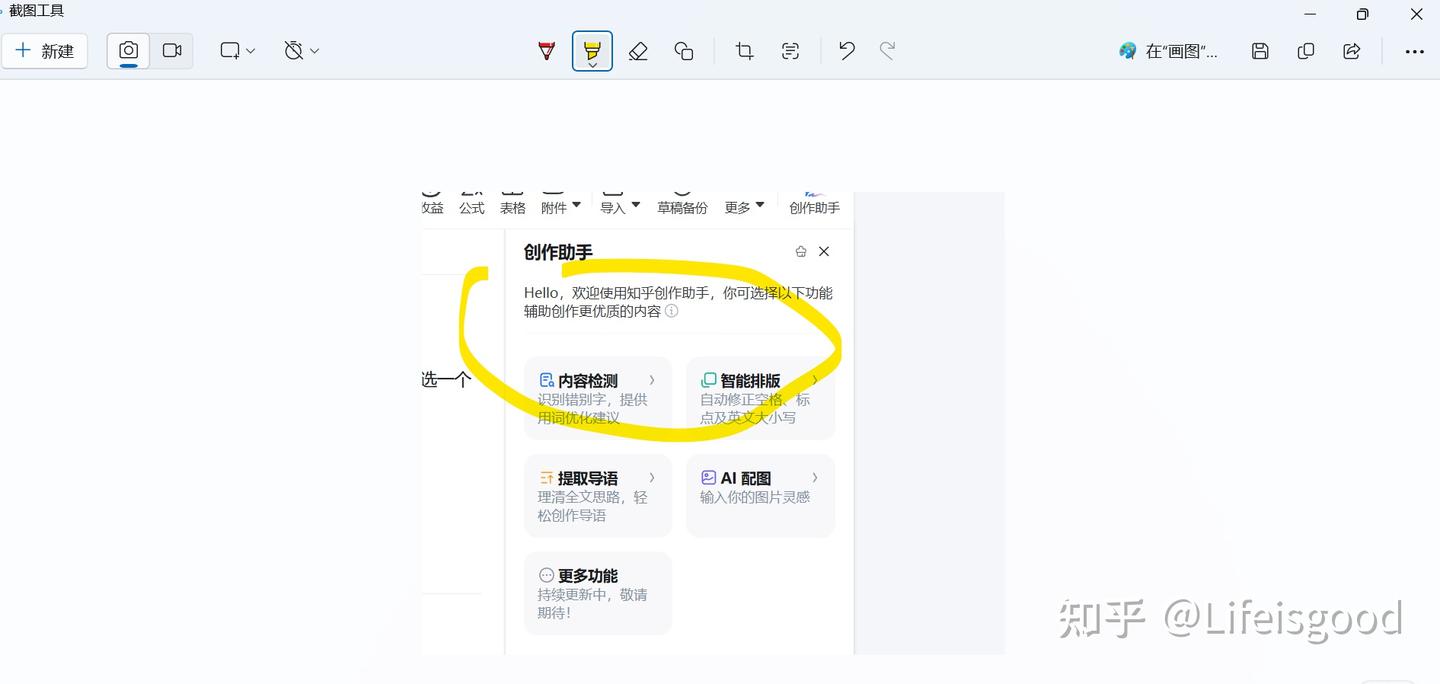Screen dimensions: 1440x684
Task: Open the 智能排版 card
Action: click(760, 398)
